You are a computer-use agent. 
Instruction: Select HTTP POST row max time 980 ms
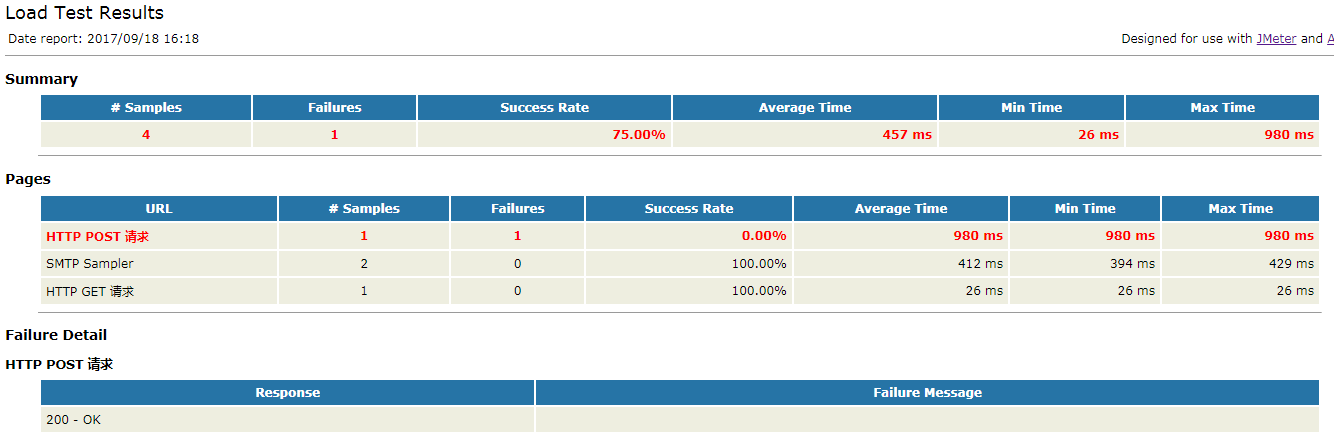click(x=1289, y=236)
